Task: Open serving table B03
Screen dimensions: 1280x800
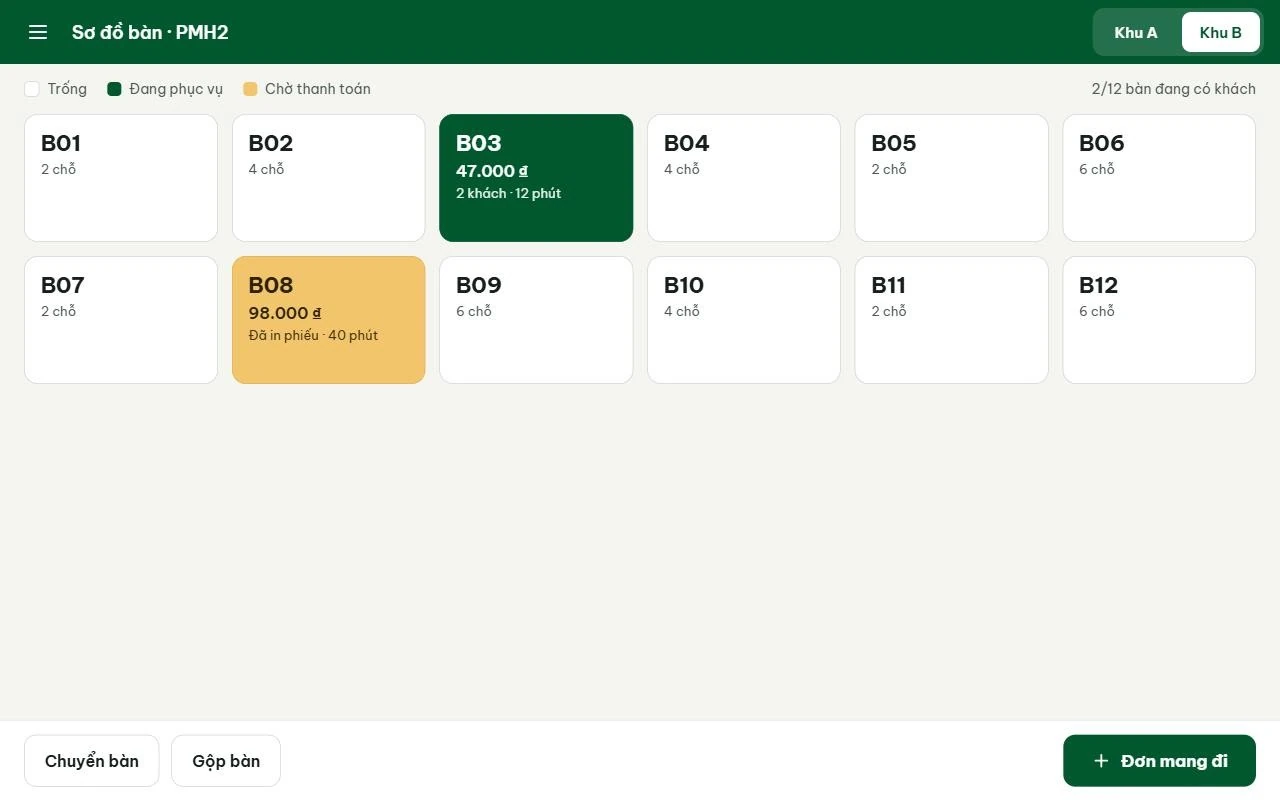Action: [x=536, y=178]
